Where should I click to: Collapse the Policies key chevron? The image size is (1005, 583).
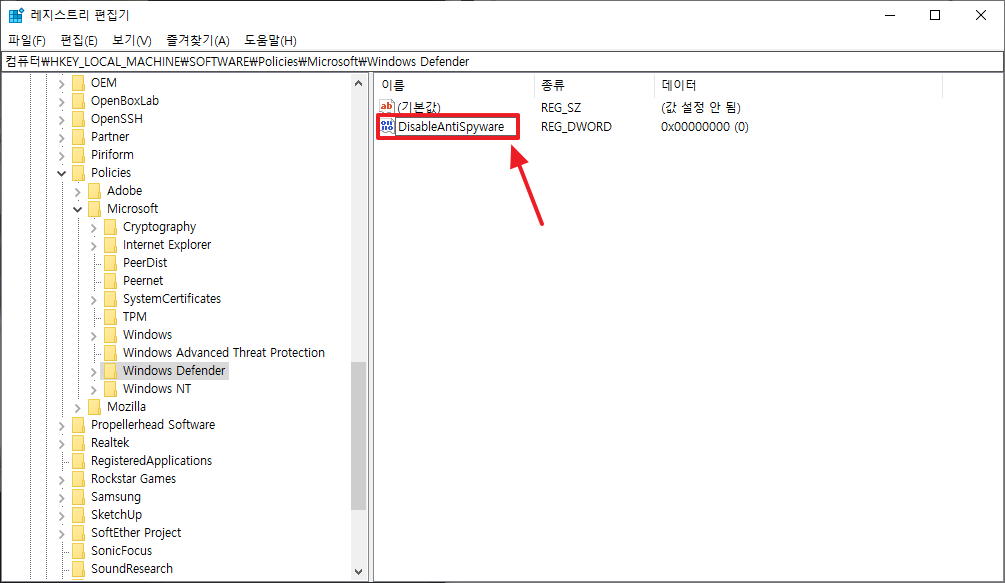tap(61, 172)
